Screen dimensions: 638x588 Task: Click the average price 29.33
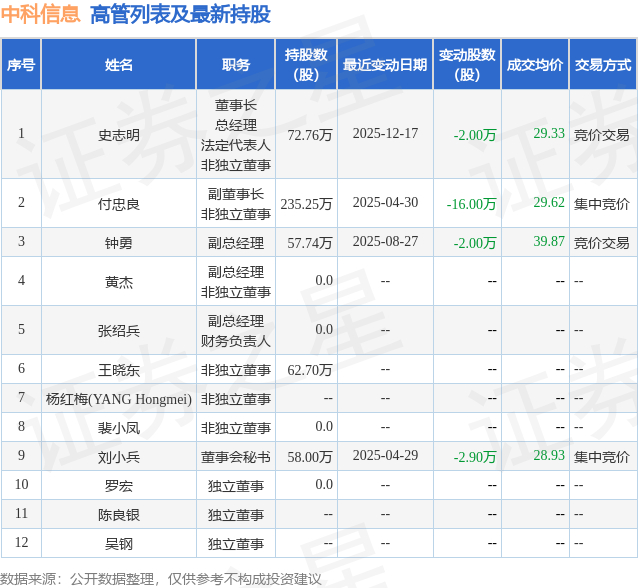point(549,133)
